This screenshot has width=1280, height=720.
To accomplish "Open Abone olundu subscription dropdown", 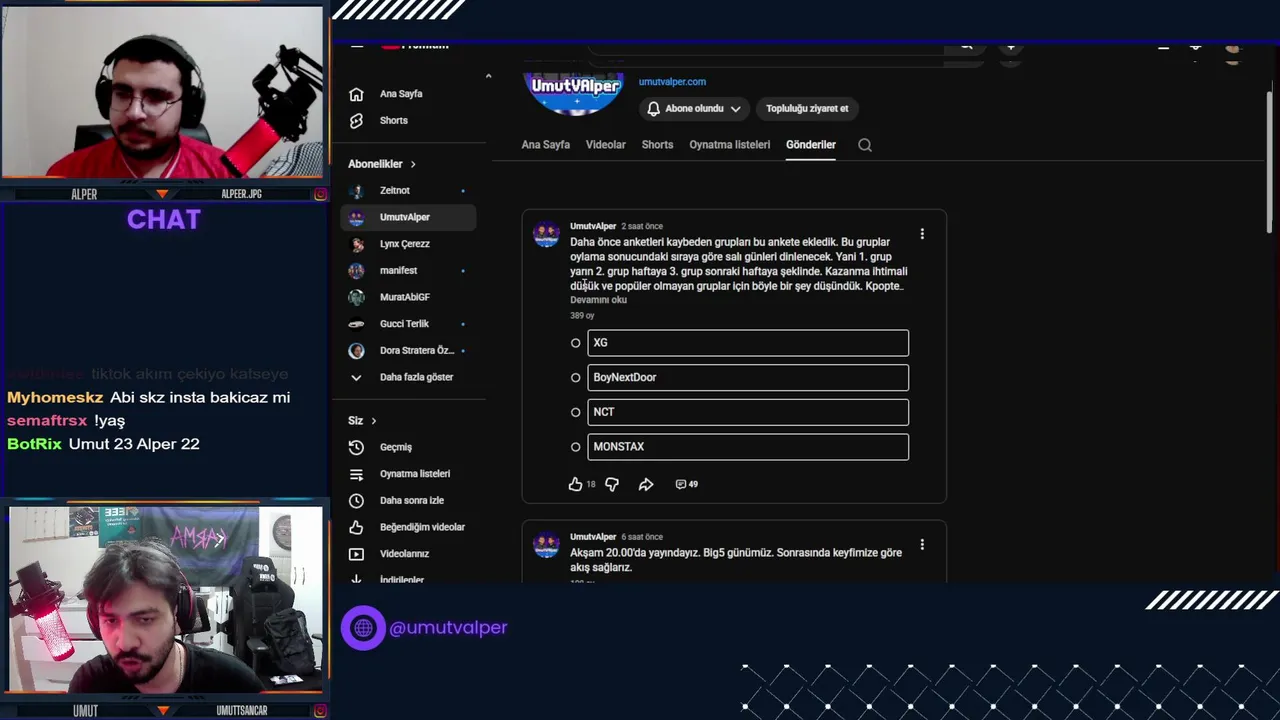I will (x=694, y=109).
